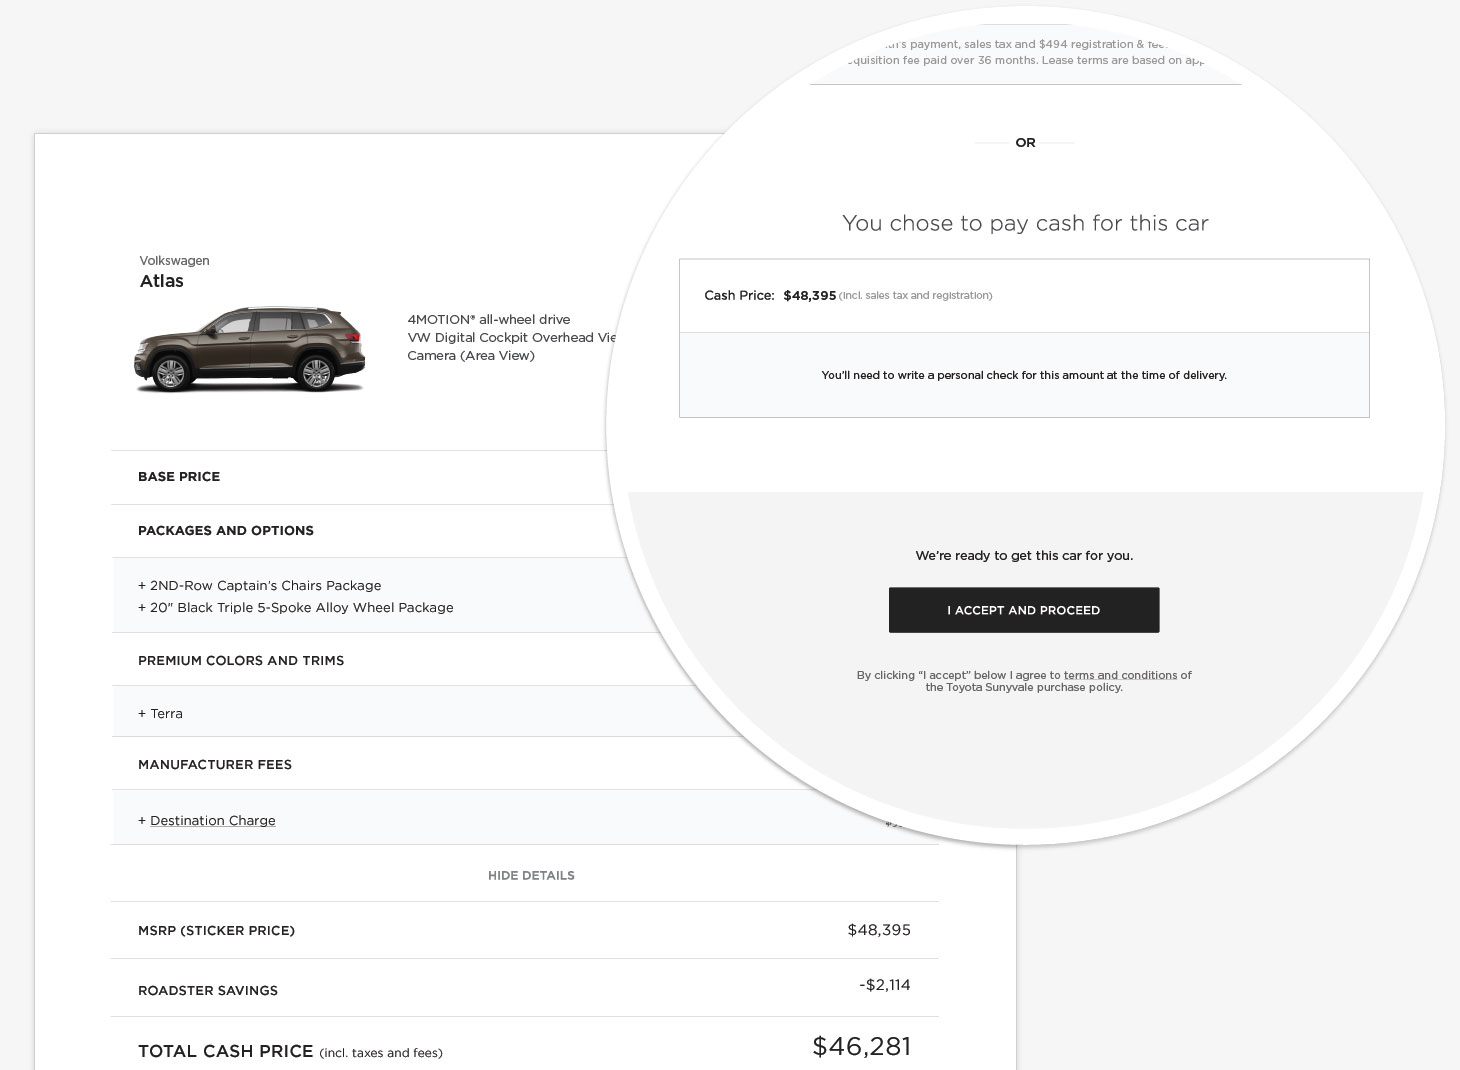Click the Volkswagen Atlas car image

click(250, 349)
